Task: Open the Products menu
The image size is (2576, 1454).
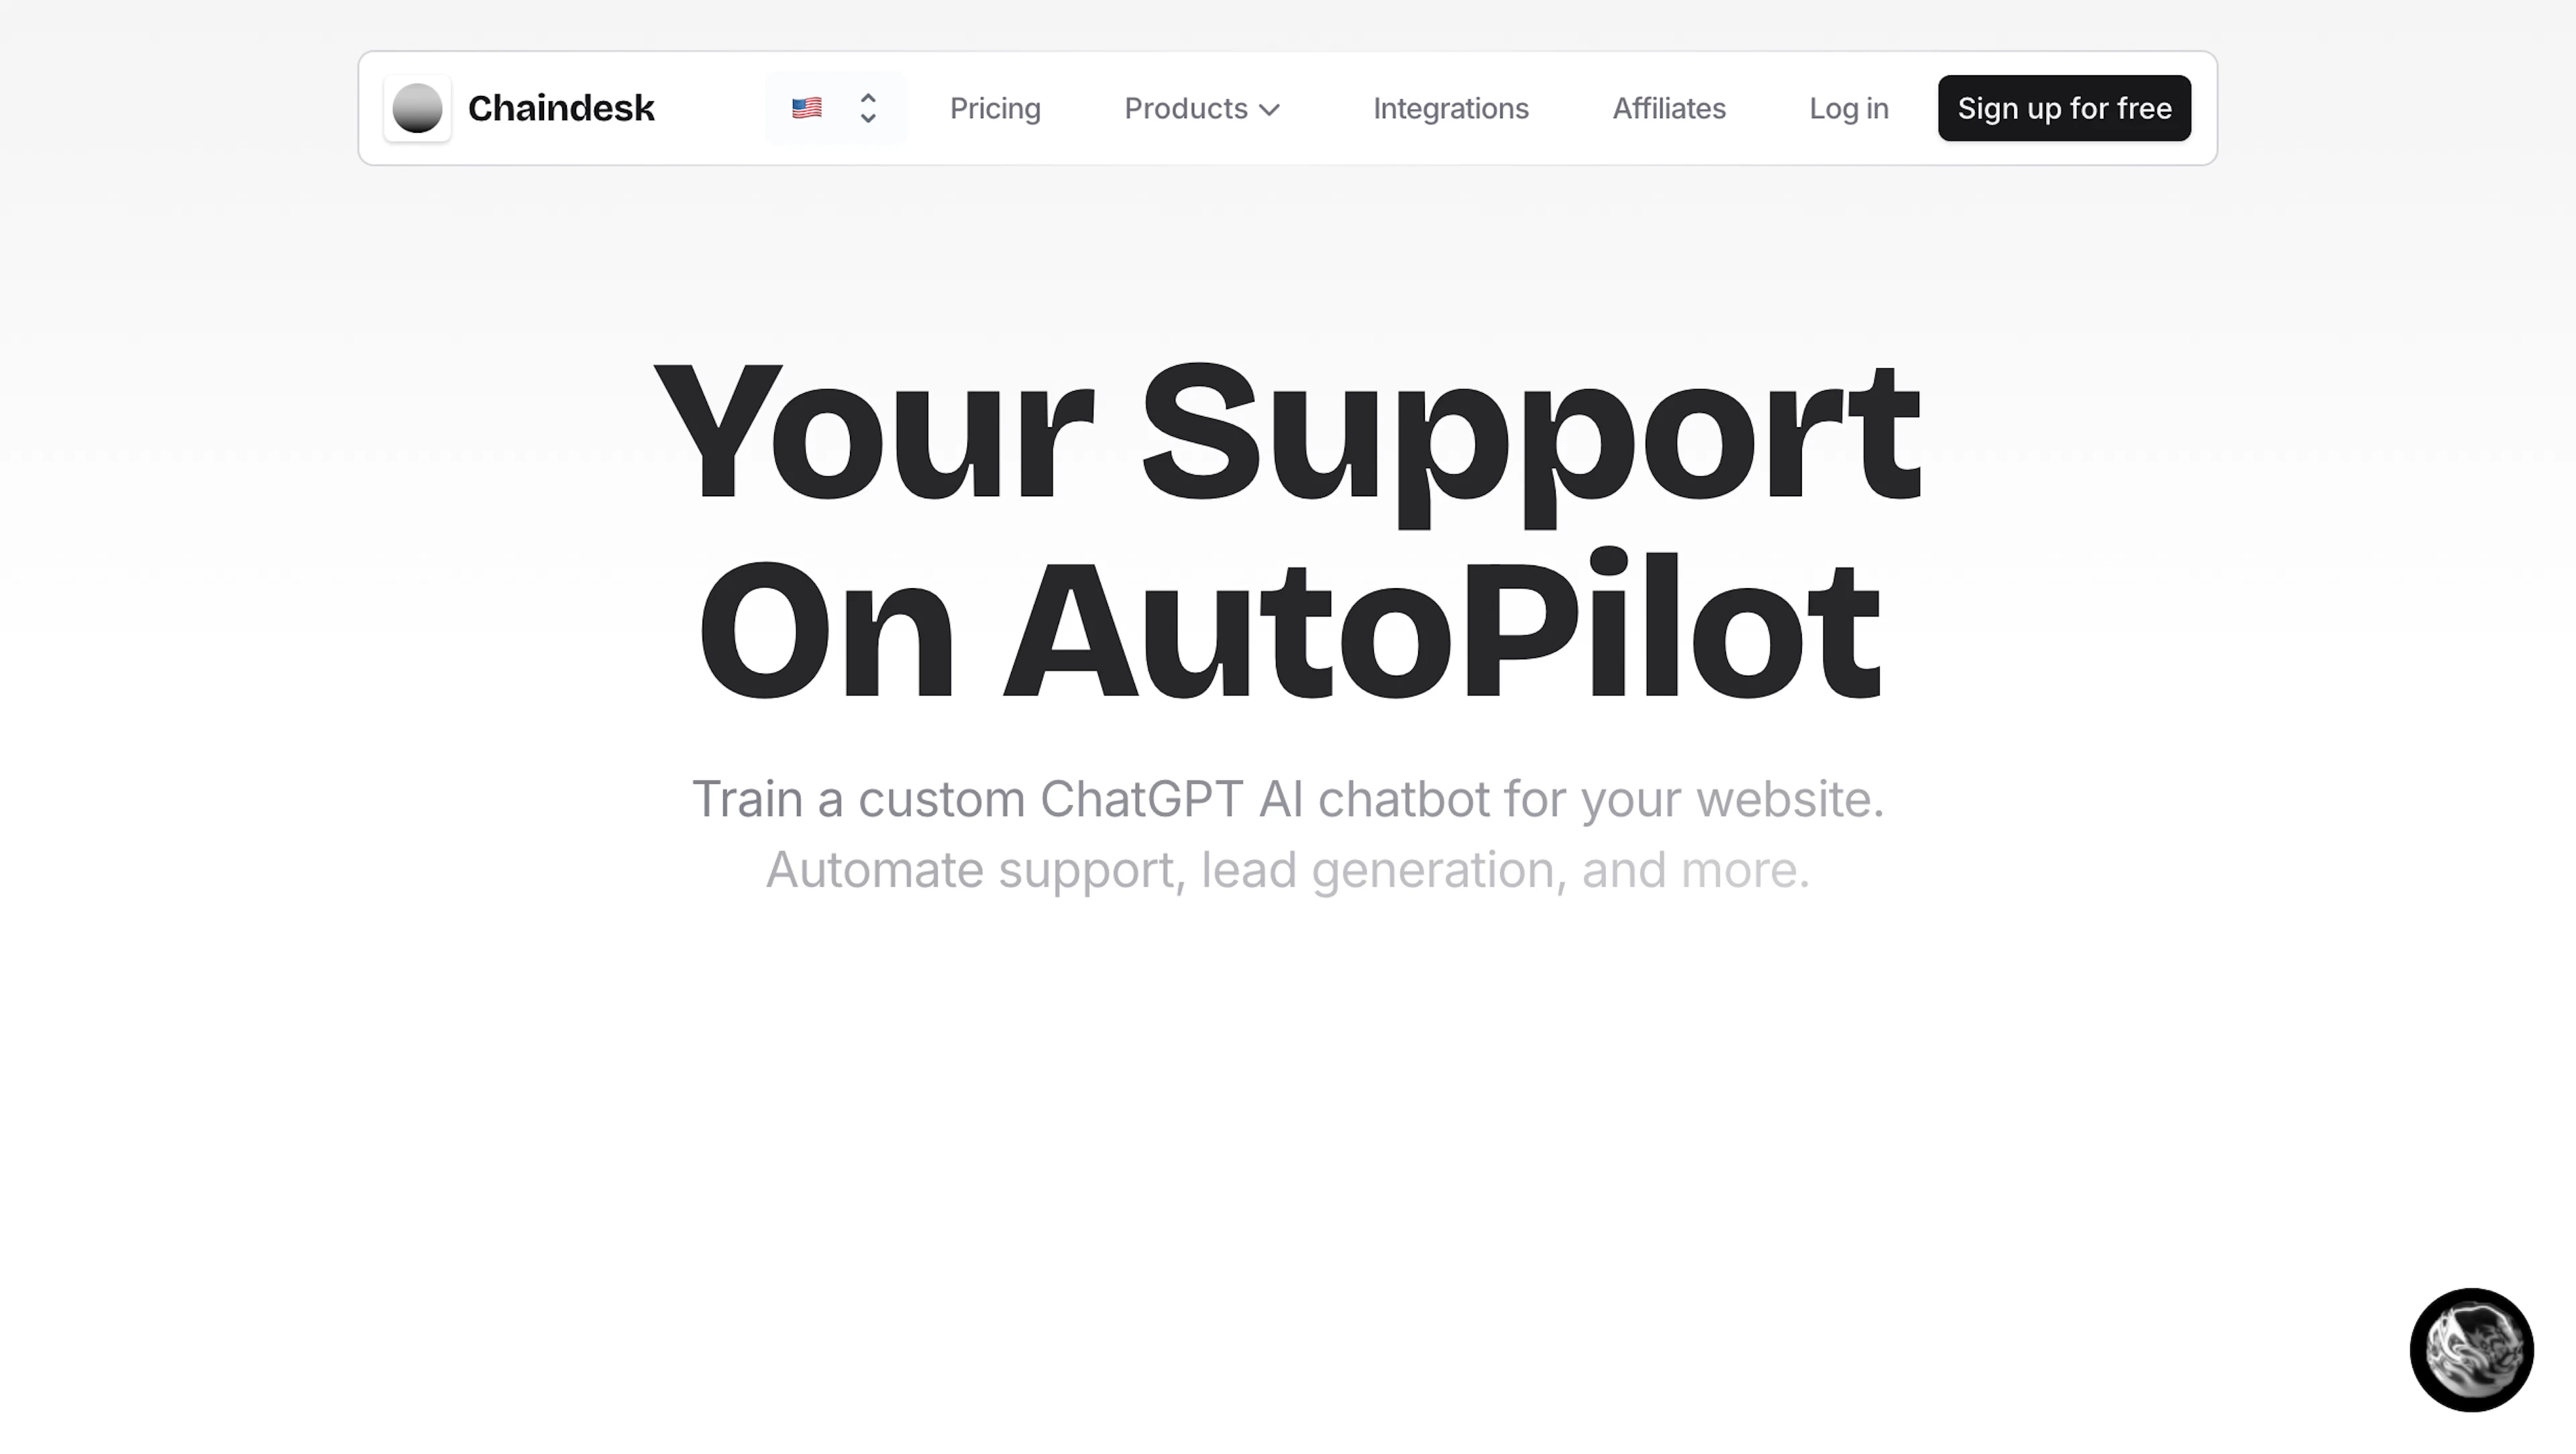Action: pyautogui.click(x=1202, y=108)
